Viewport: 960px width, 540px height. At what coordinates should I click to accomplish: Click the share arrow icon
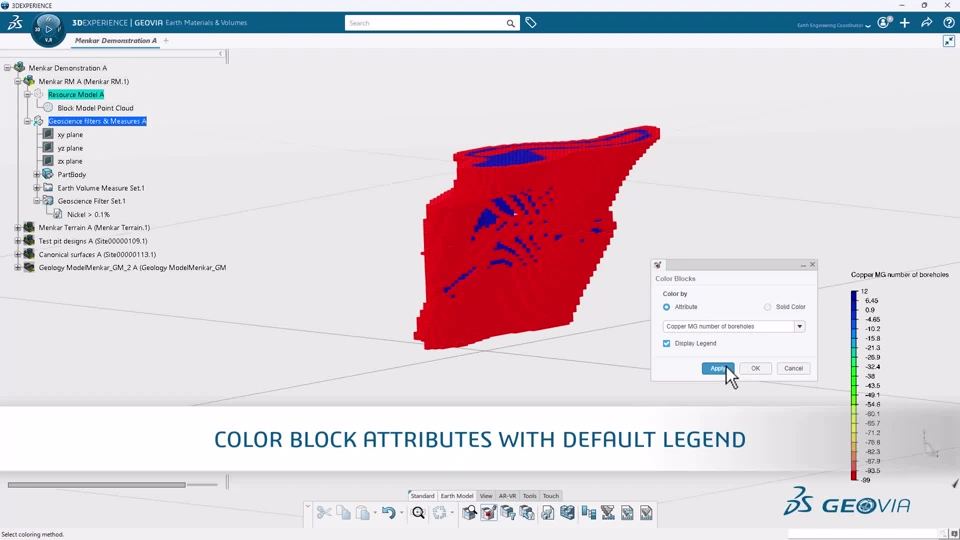(927, 23)
